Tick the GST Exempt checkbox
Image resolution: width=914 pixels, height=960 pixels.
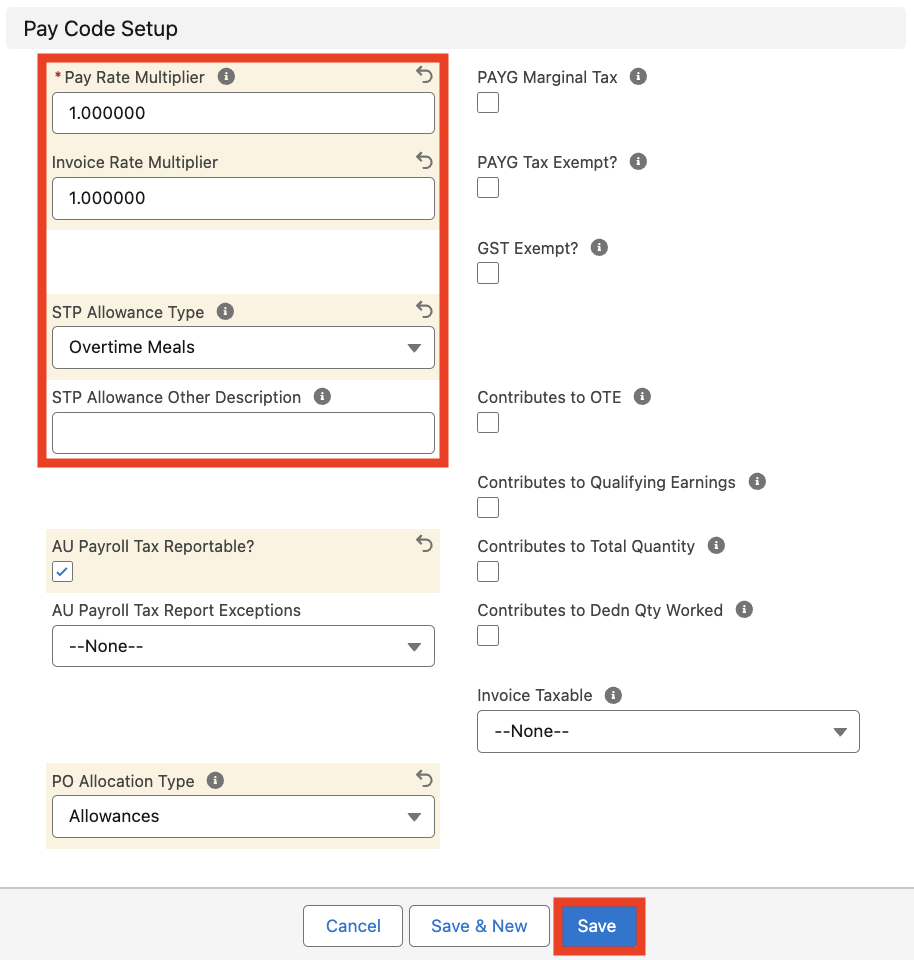pyautogui.click(x=488, y=274)
